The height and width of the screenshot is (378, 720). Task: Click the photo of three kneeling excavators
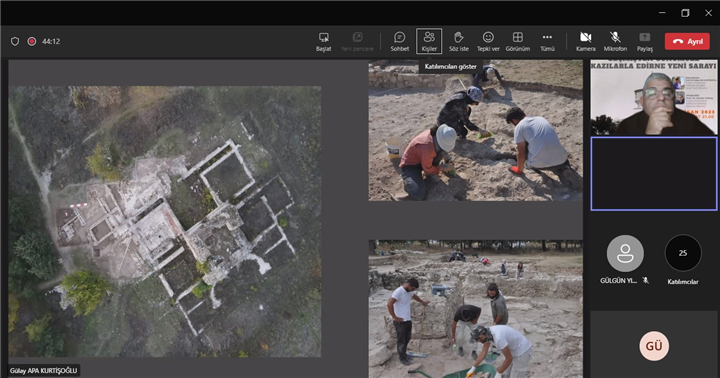click(x=475, y=130)
